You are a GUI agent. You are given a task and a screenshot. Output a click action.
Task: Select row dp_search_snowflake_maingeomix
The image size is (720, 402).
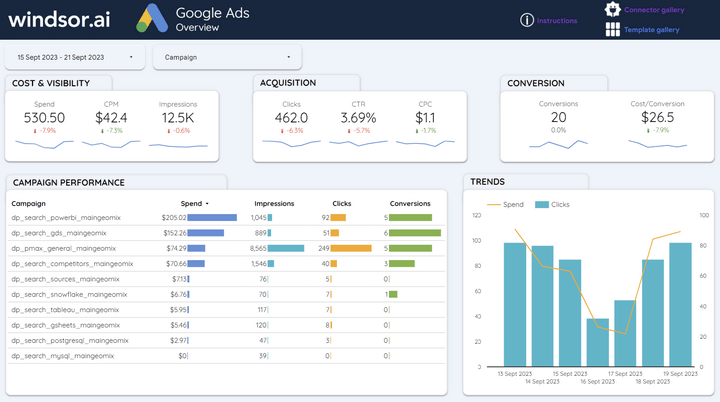click(226, 294)
